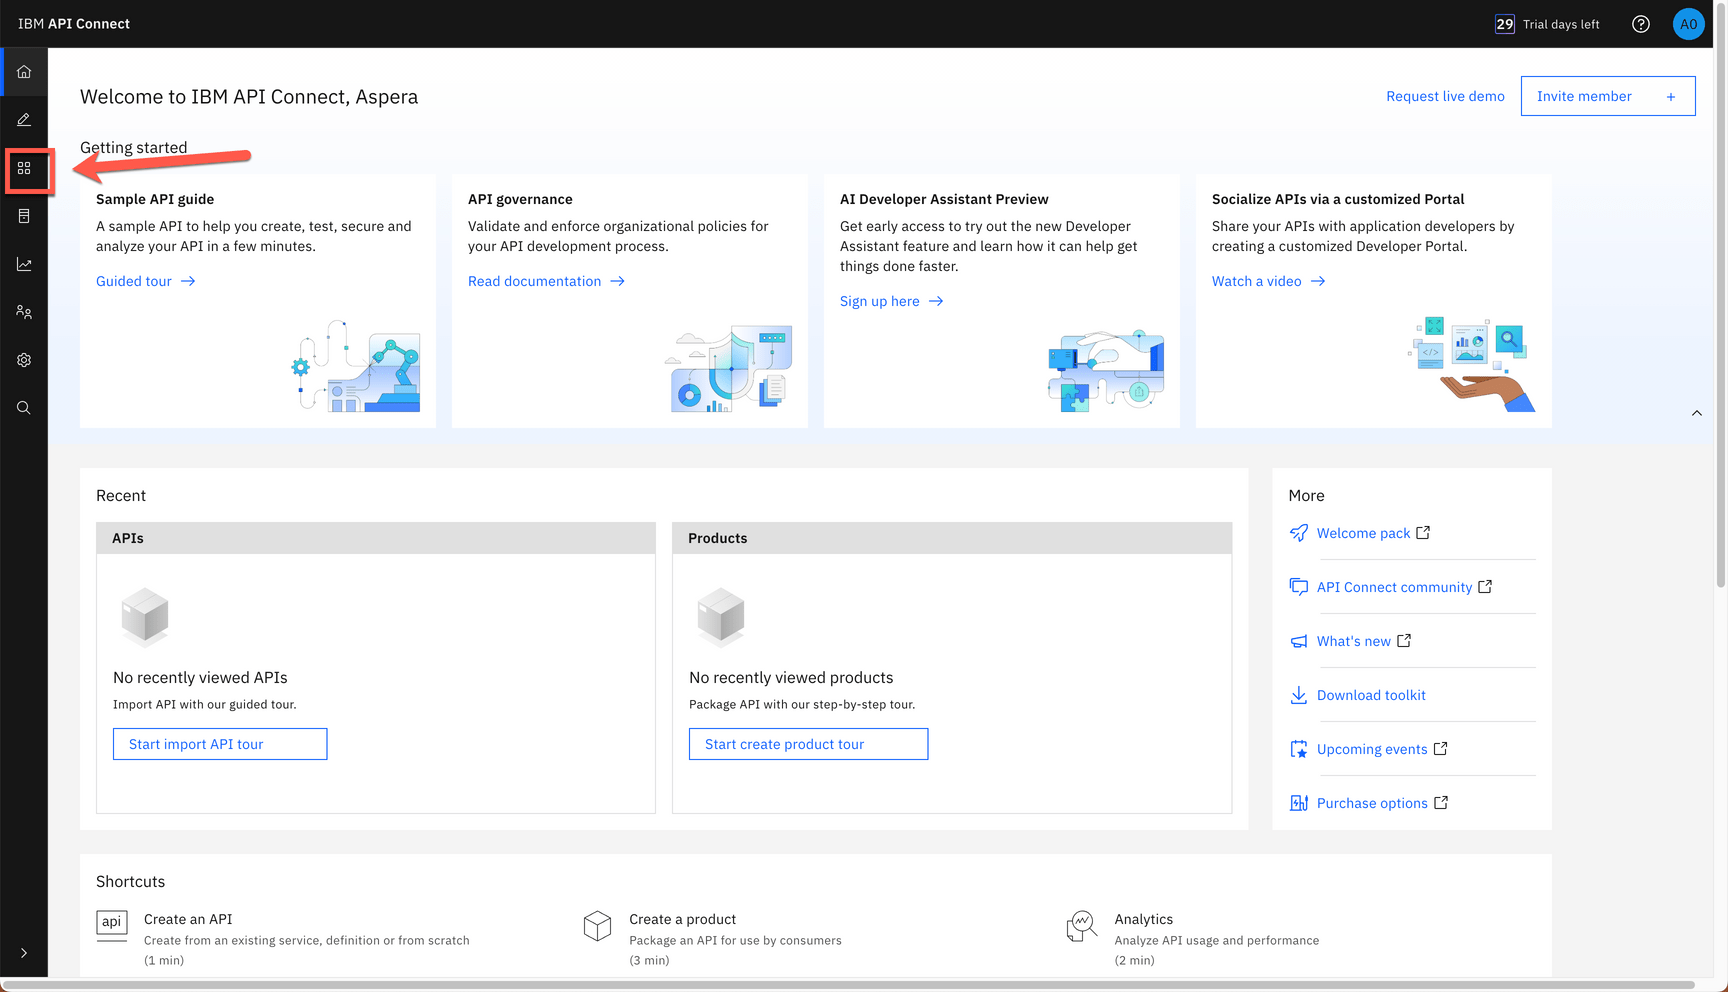Viewport: 1728px width, 992px height.
Task: Open the Analytics chart icon in sidebar
Action: point(24,264)
